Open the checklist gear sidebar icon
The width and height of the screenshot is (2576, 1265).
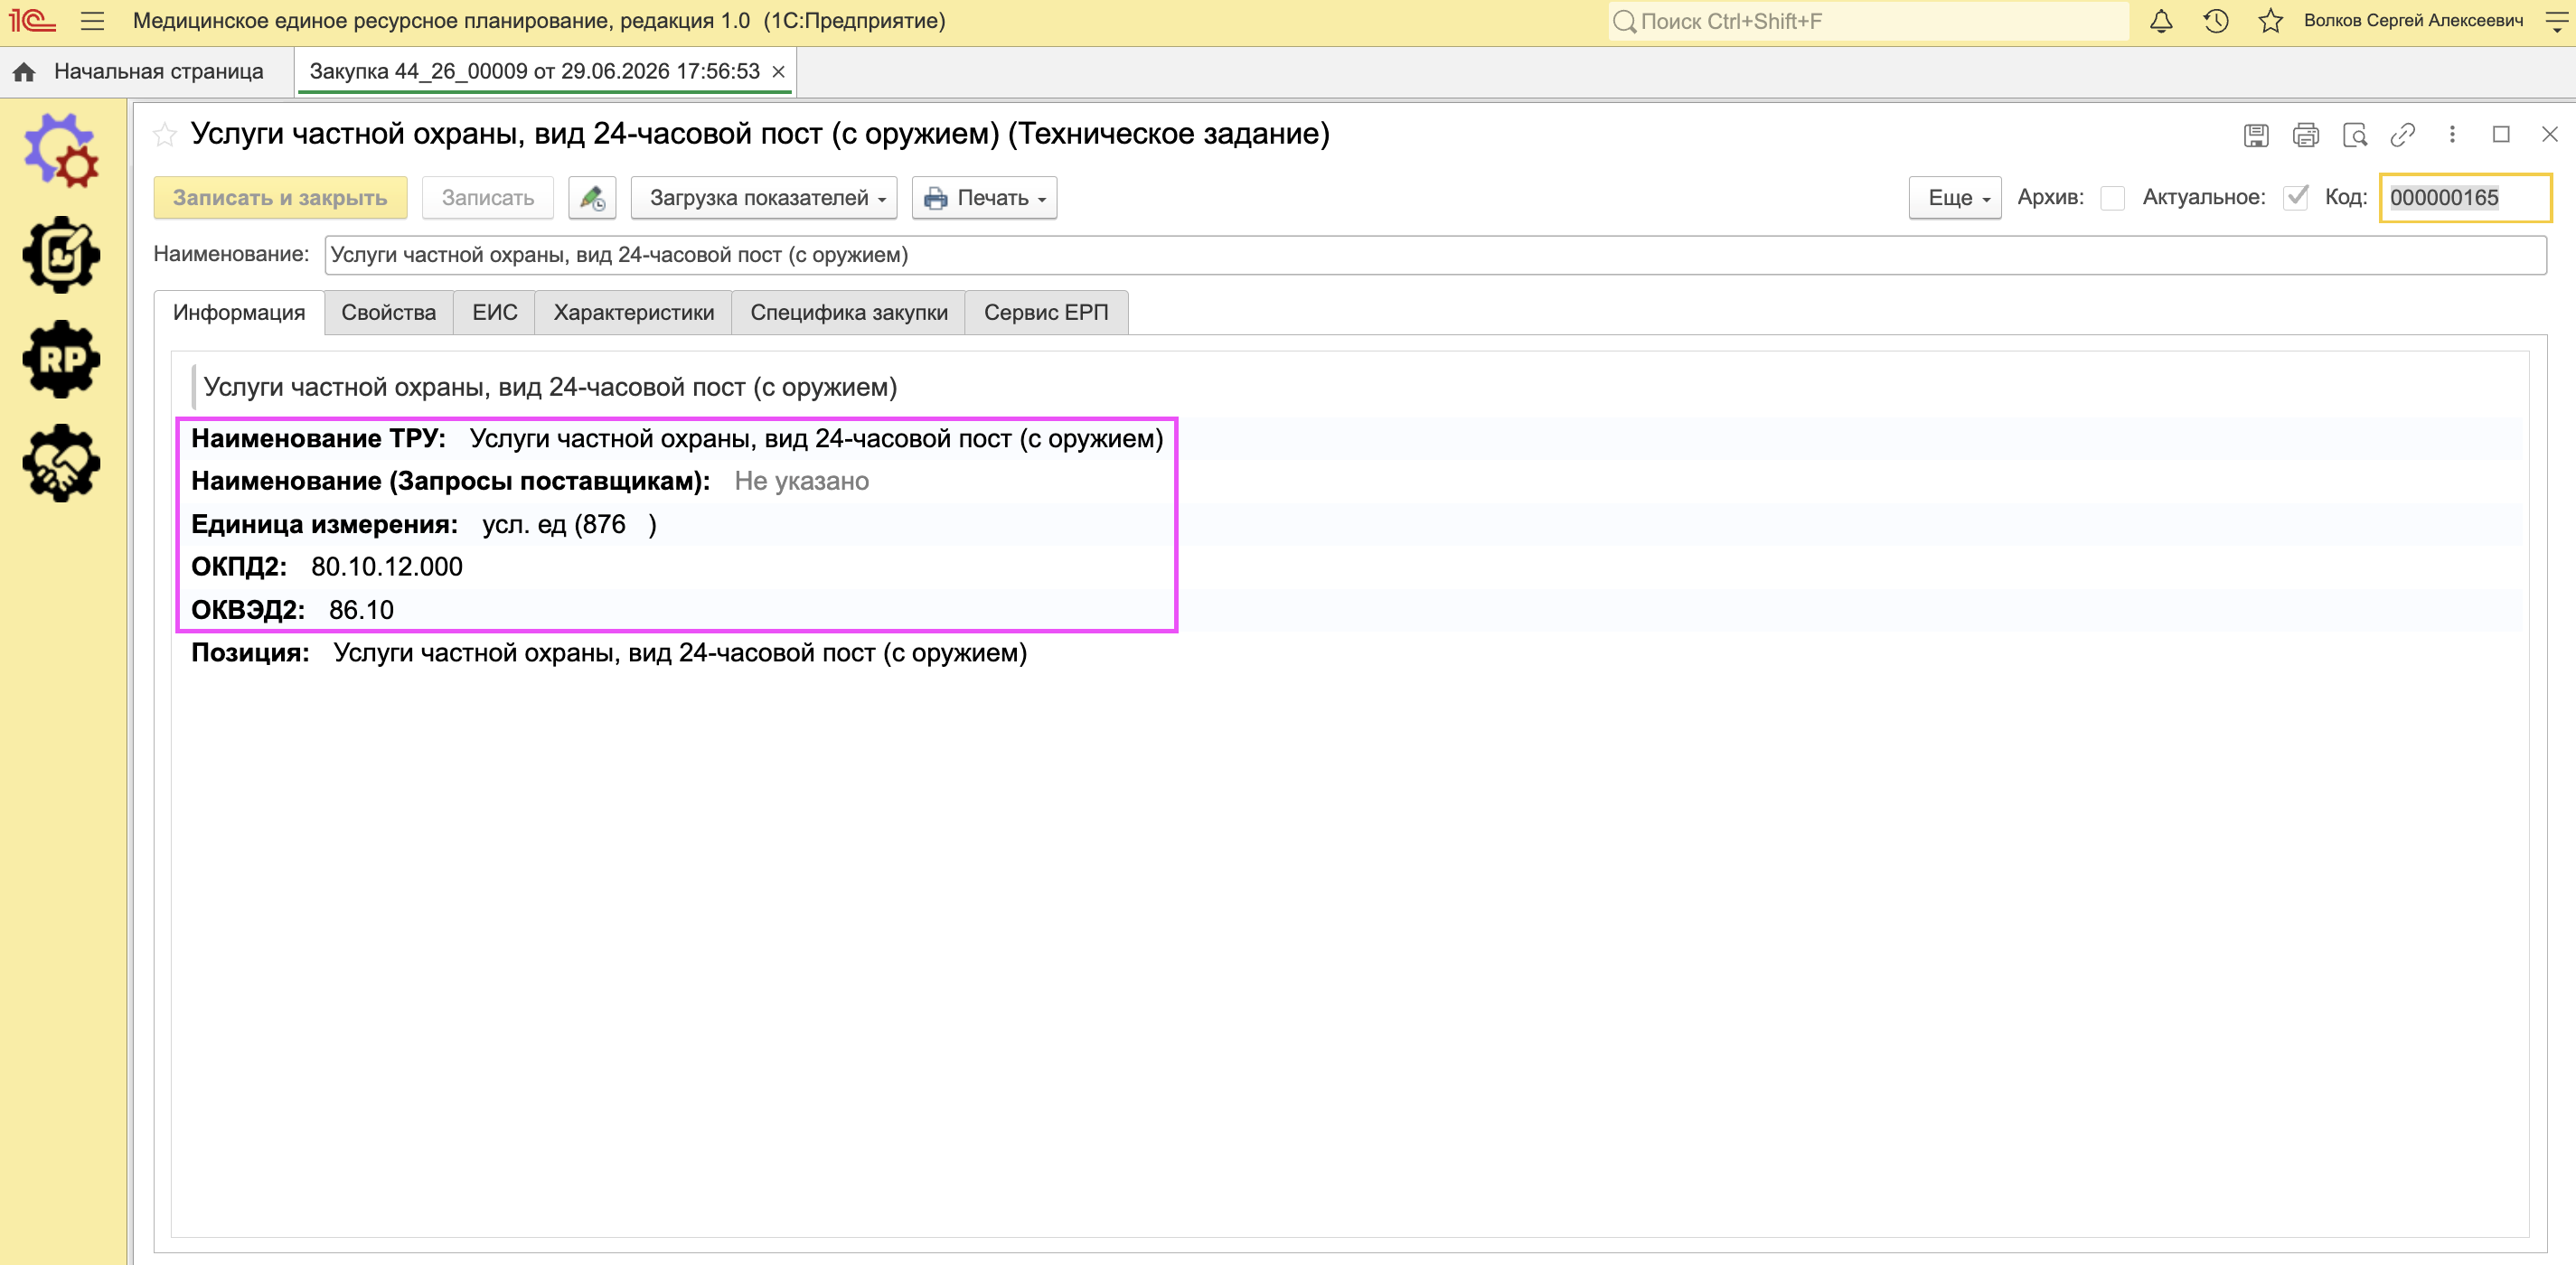click(61, 254)
